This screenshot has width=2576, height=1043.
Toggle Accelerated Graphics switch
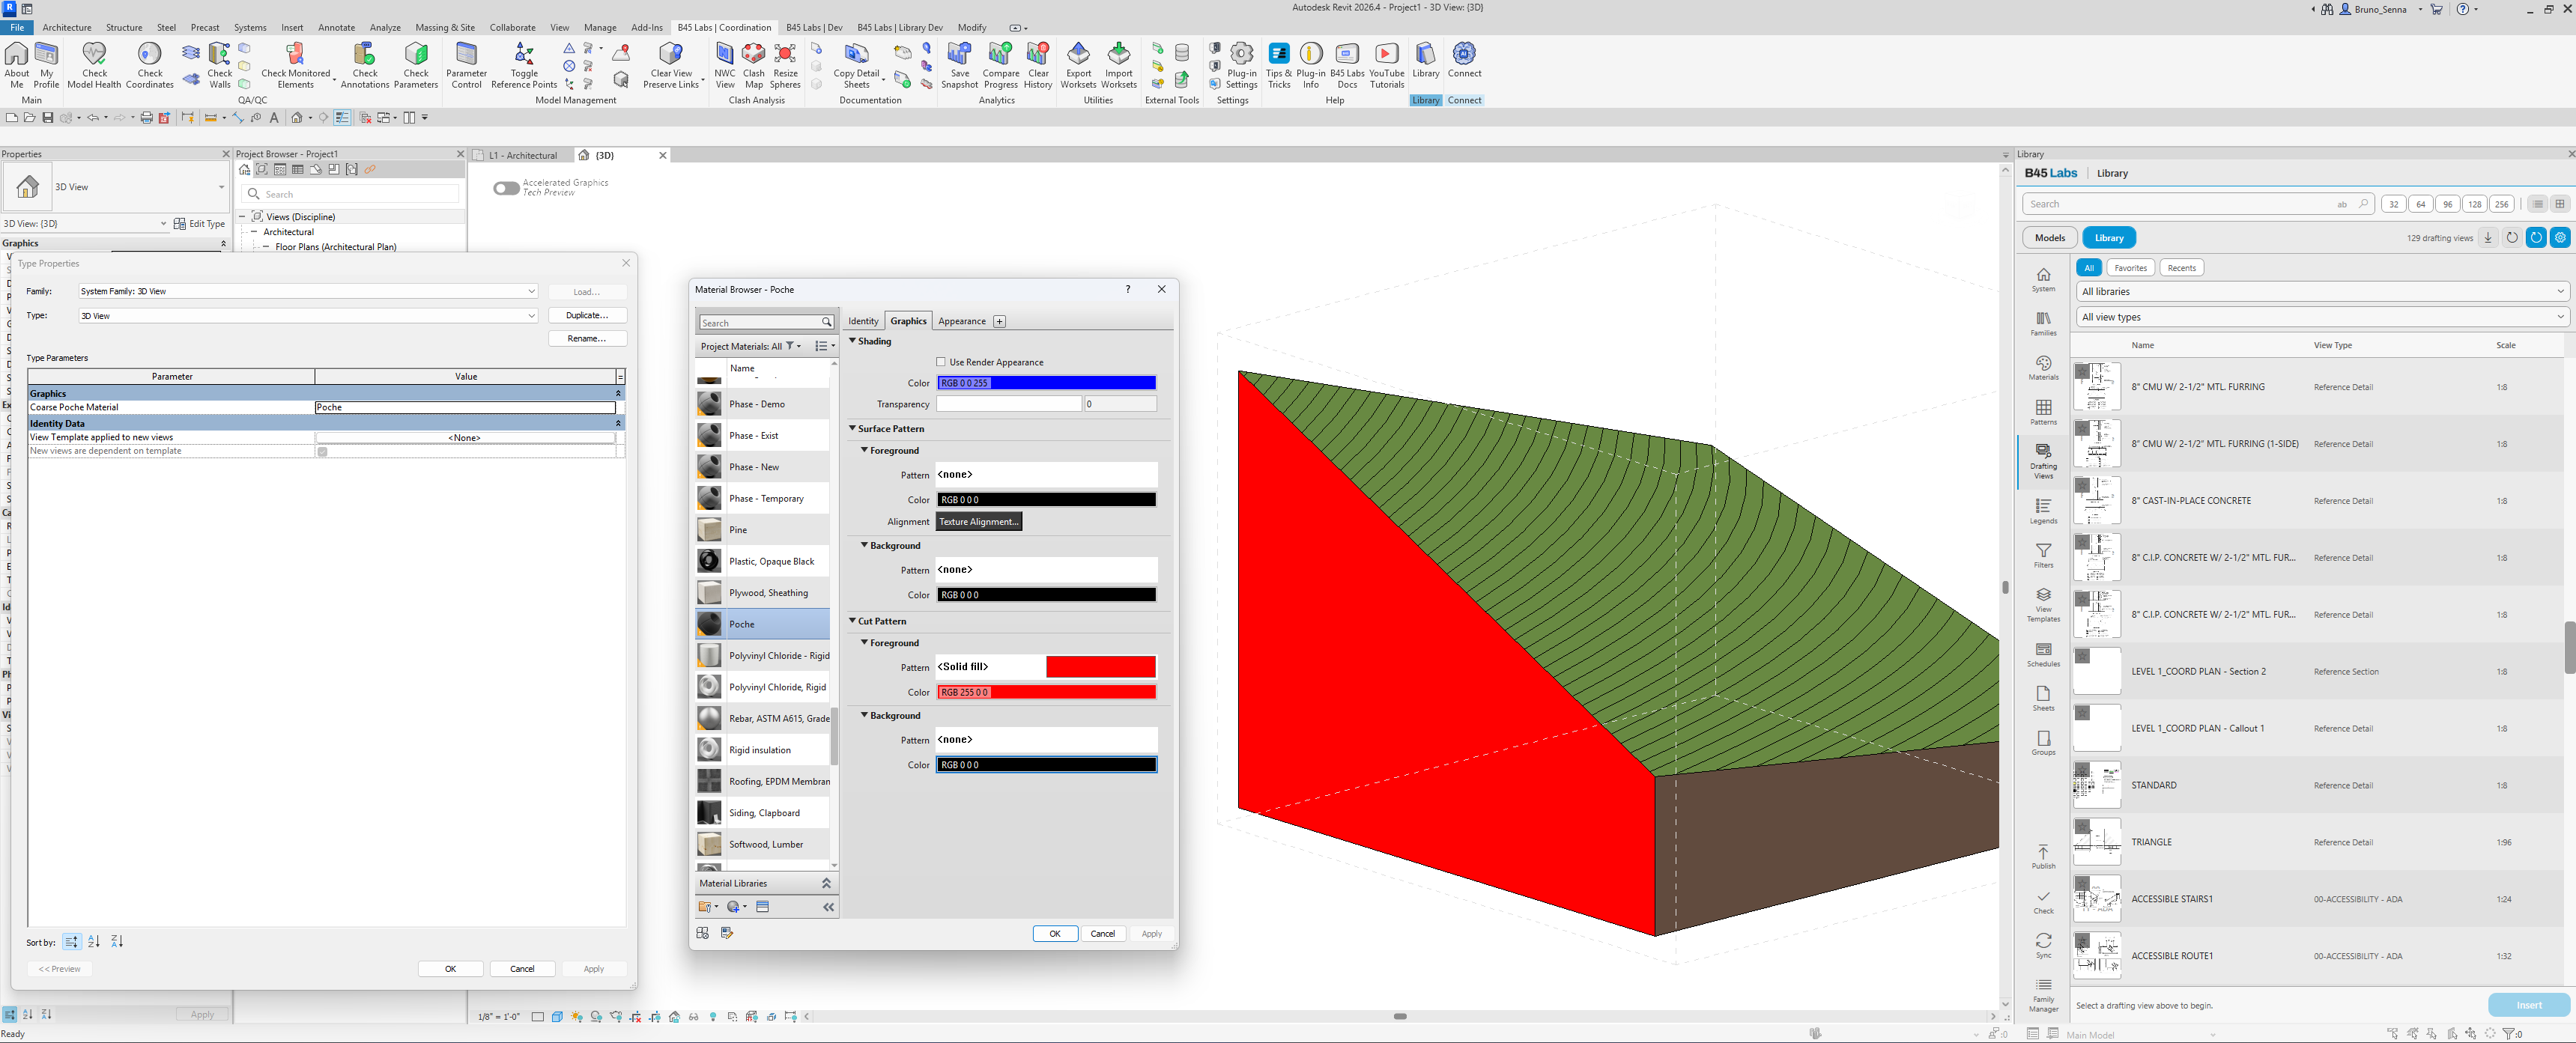[x=506, y=188]
